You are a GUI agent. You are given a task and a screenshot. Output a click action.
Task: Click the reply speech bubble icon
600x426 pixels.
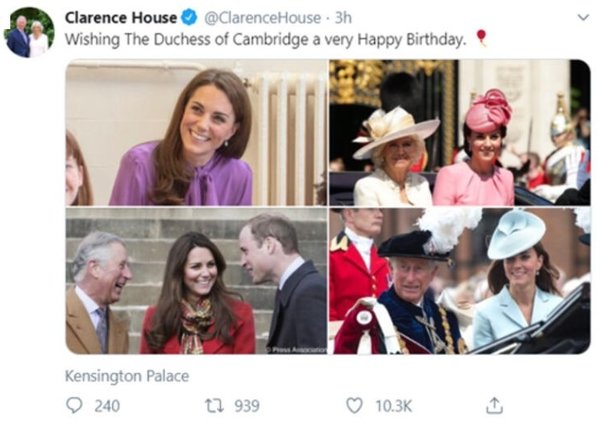(74, 405)
